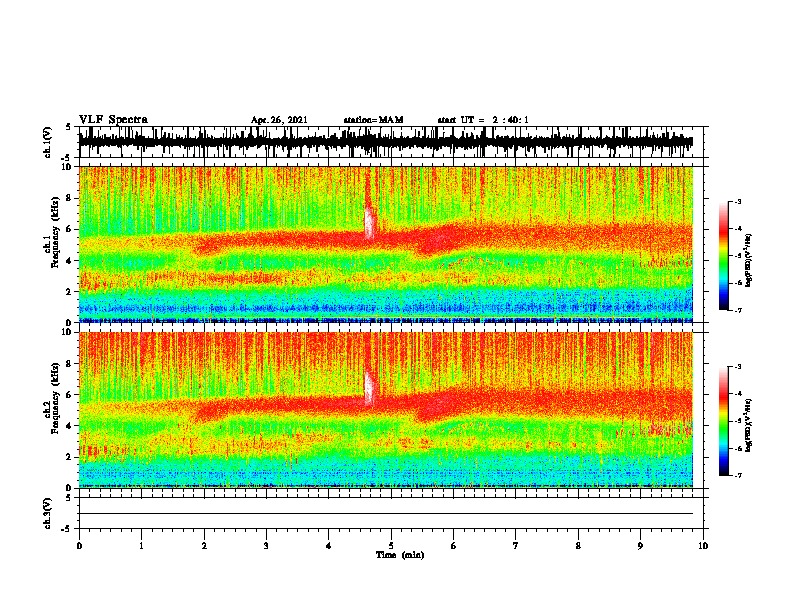792x612 pixels.
Task: Click the "station=MAM" header label
Action: [373, 120]
